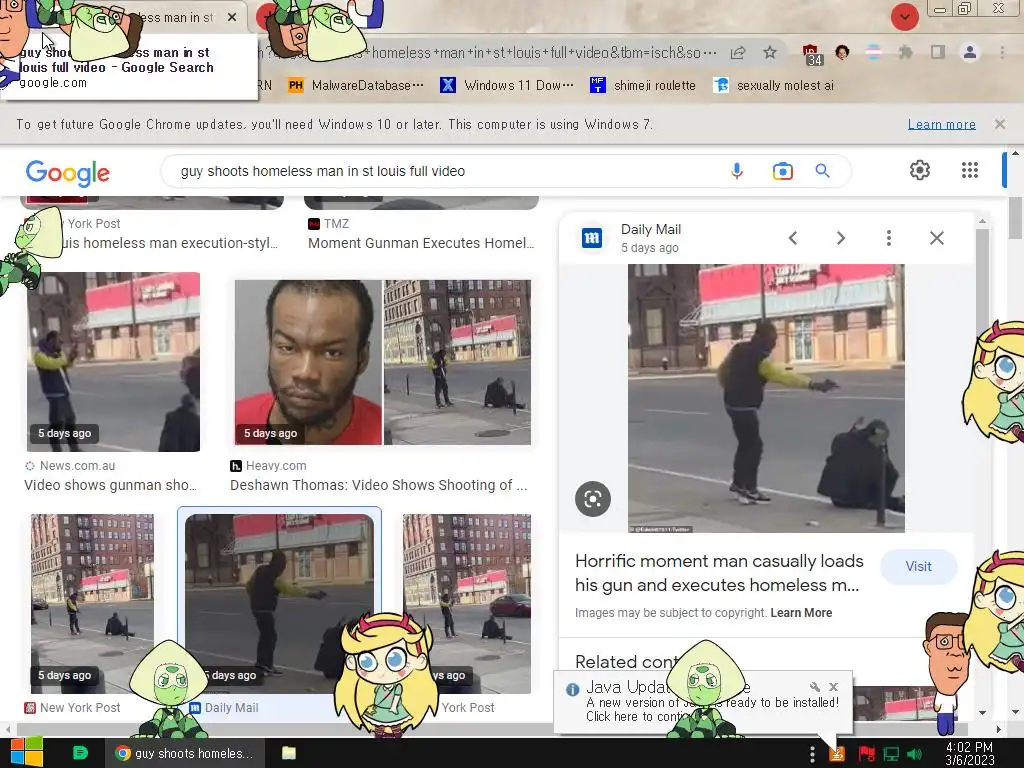Share this page from address bar
The image size is (1024, 768).
point(738,53)
